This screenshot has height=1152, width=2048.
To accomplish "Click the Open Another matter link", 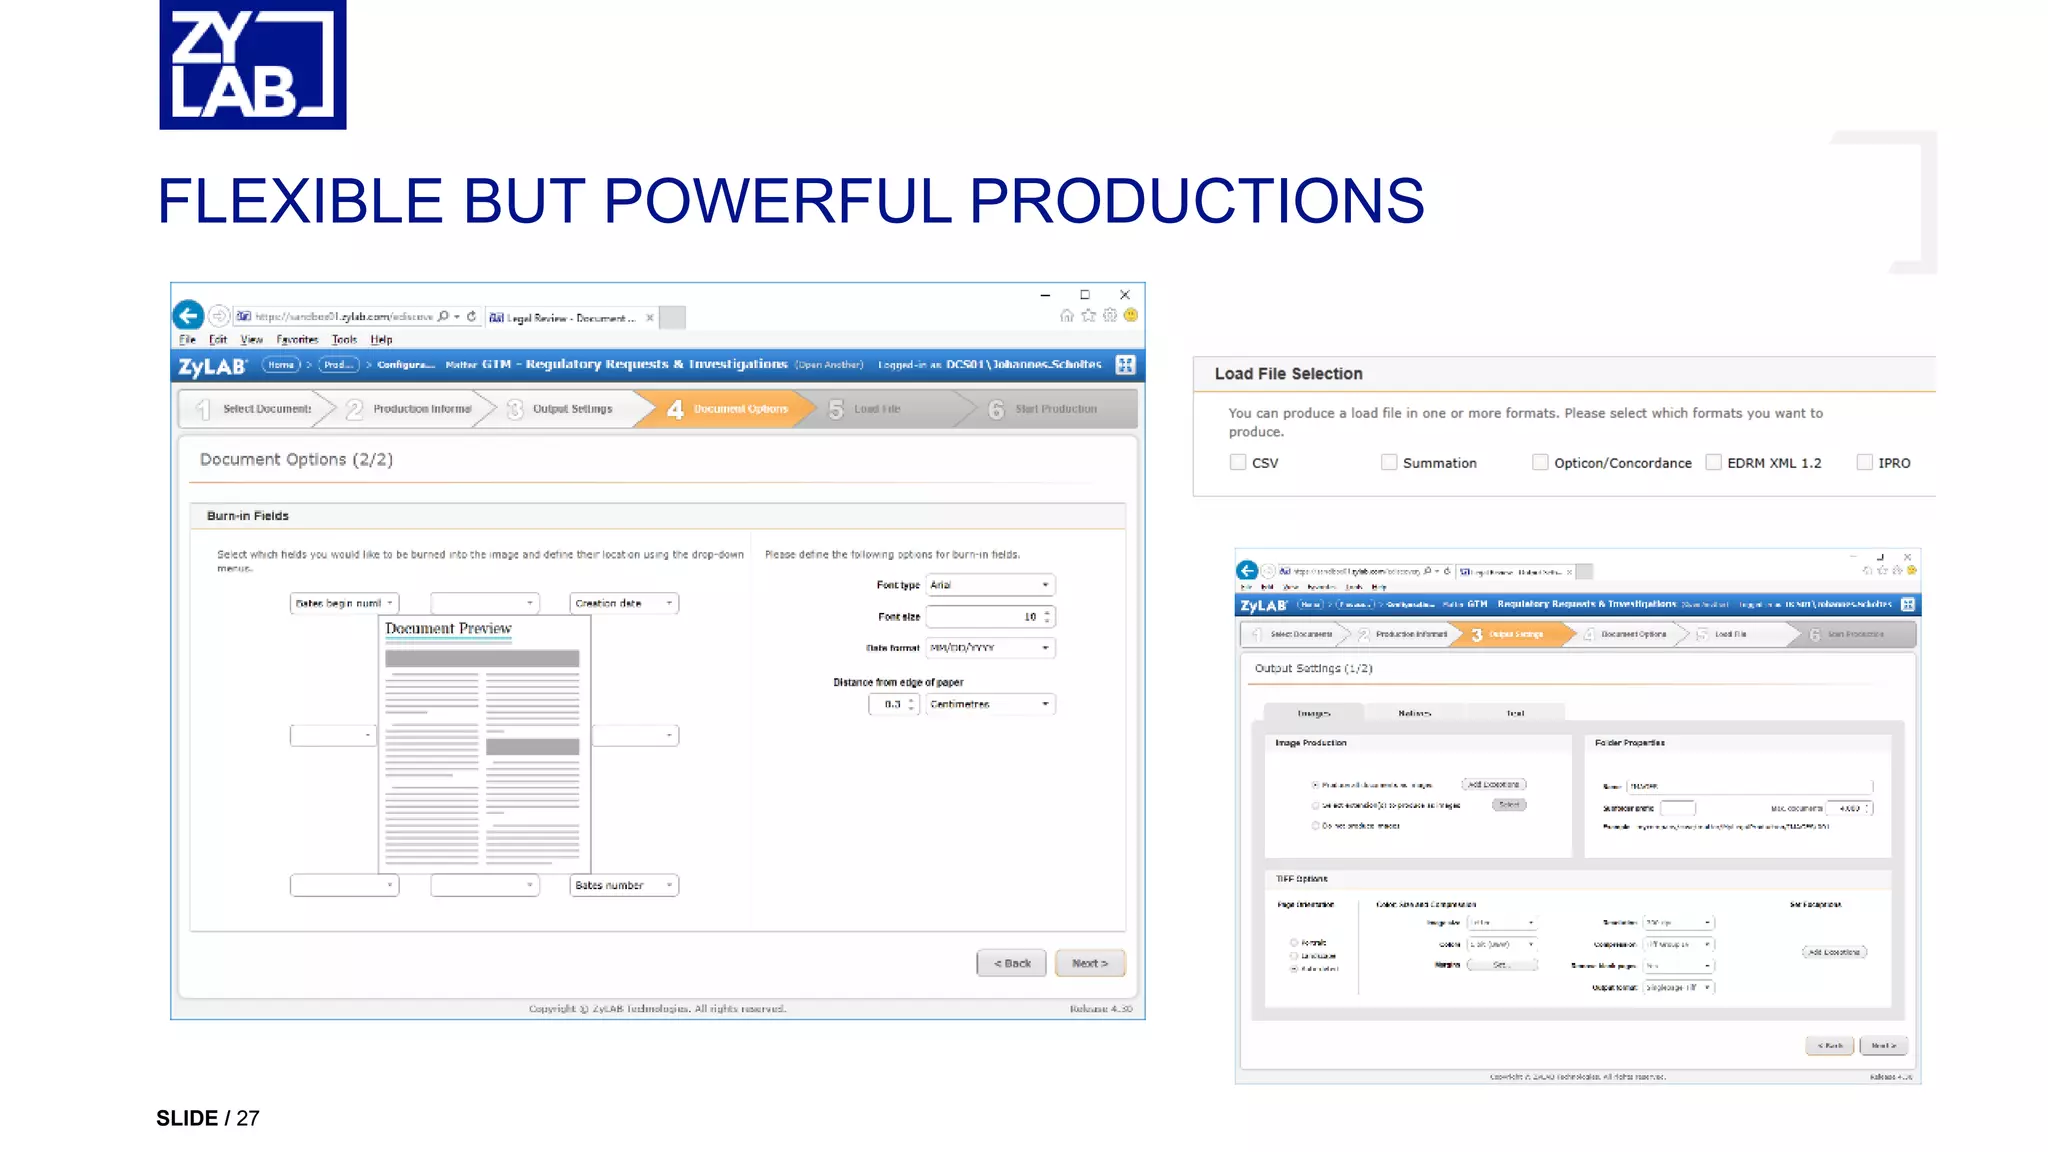I will [829, 365].
